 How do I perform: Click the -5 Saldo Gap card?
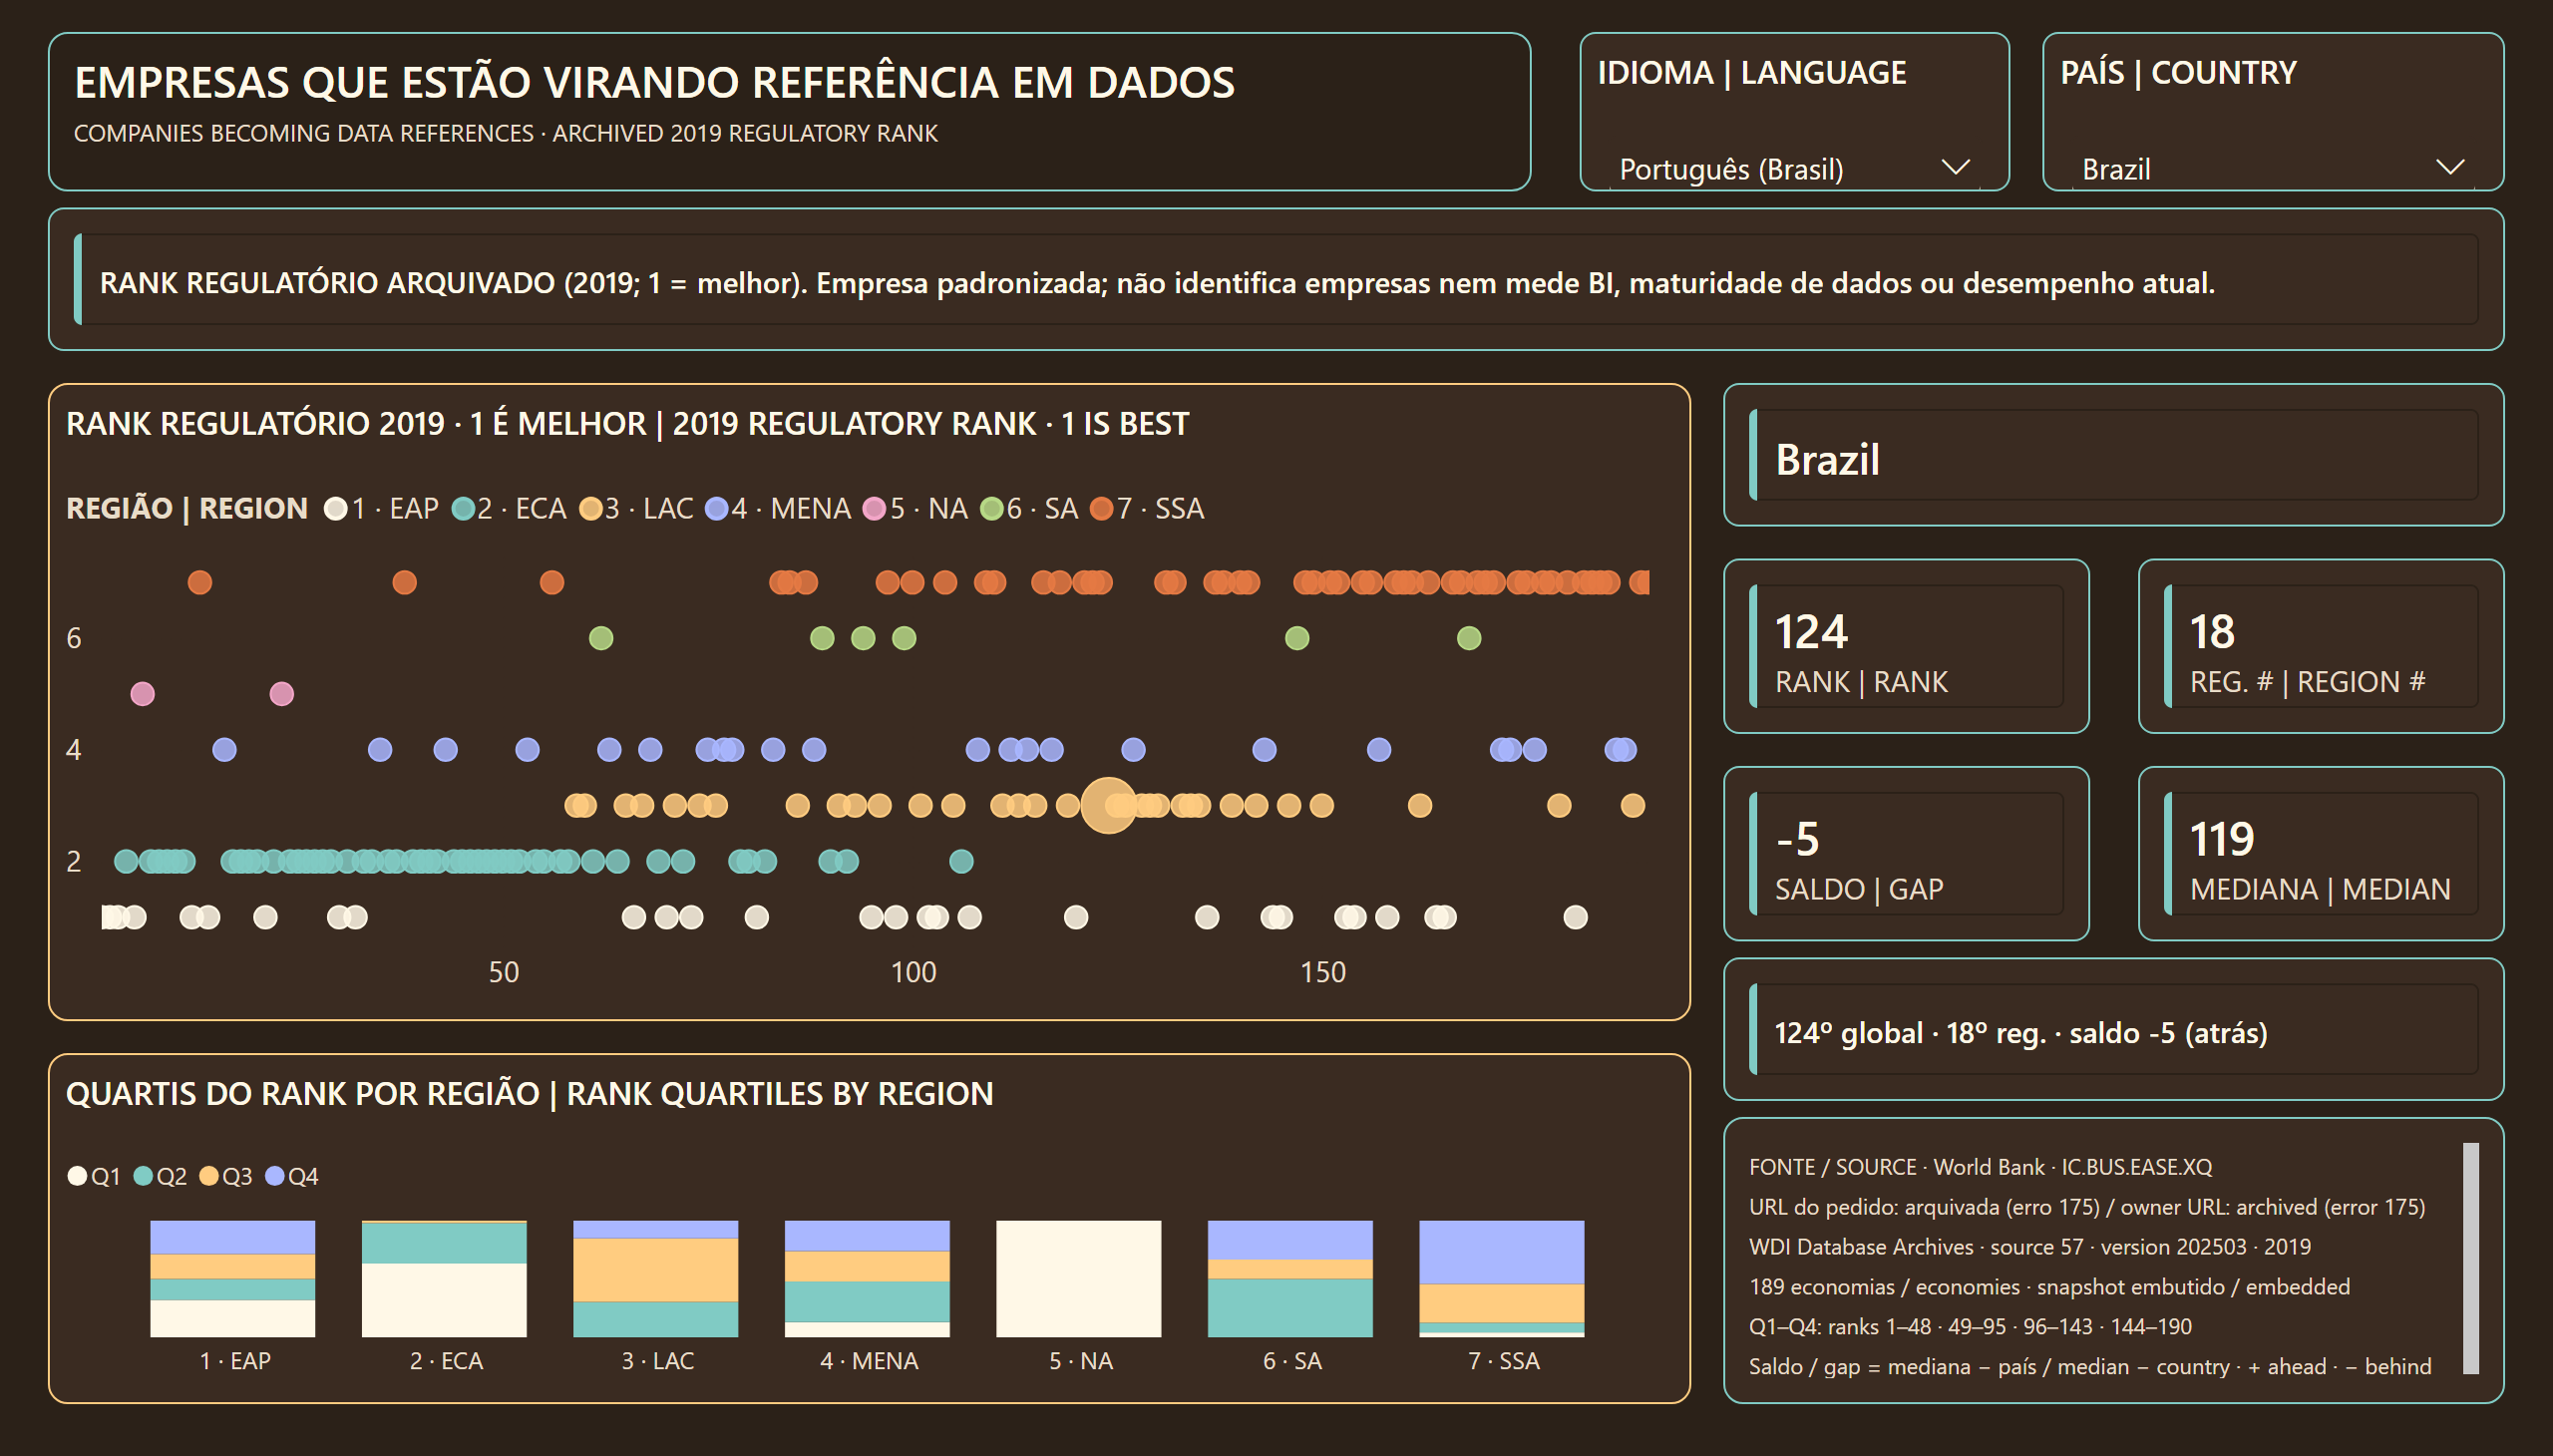coord(1906,853)
